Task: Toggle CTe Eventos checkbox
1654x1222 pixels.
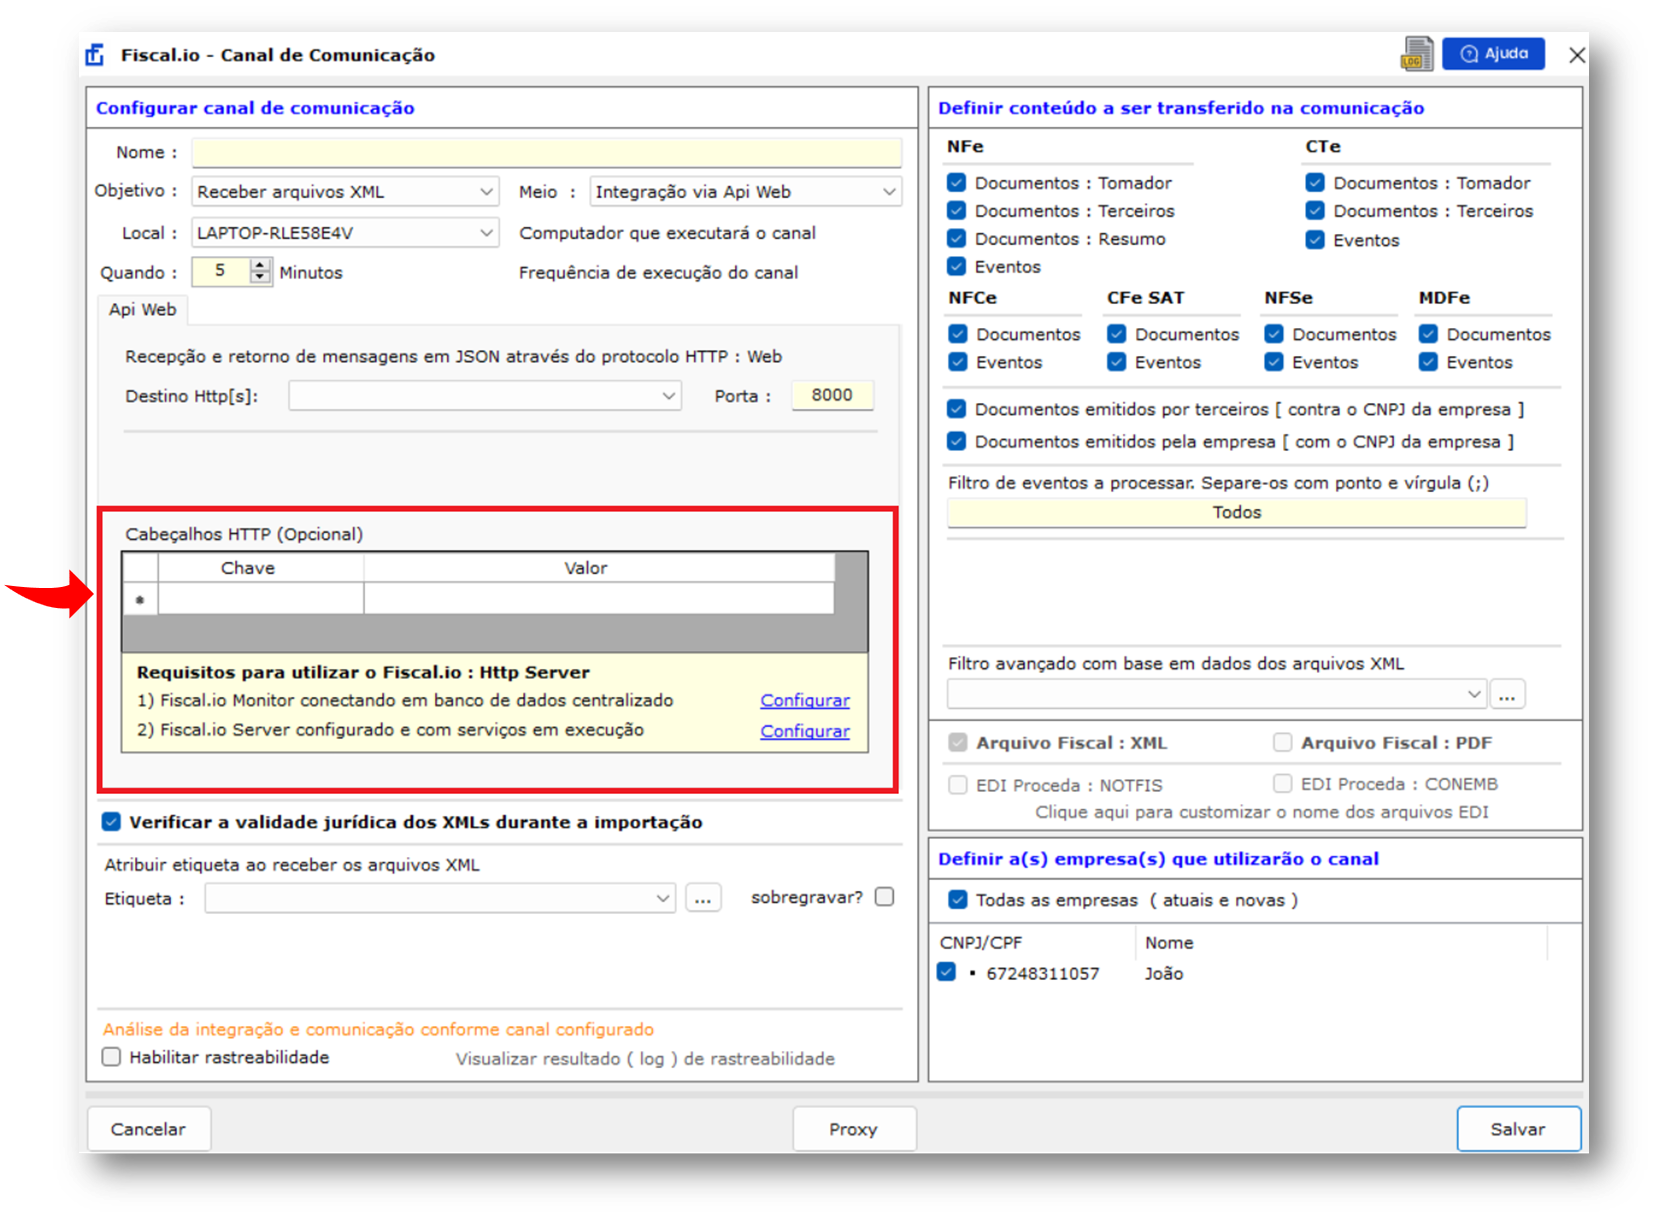Action: click(1315, 240)
